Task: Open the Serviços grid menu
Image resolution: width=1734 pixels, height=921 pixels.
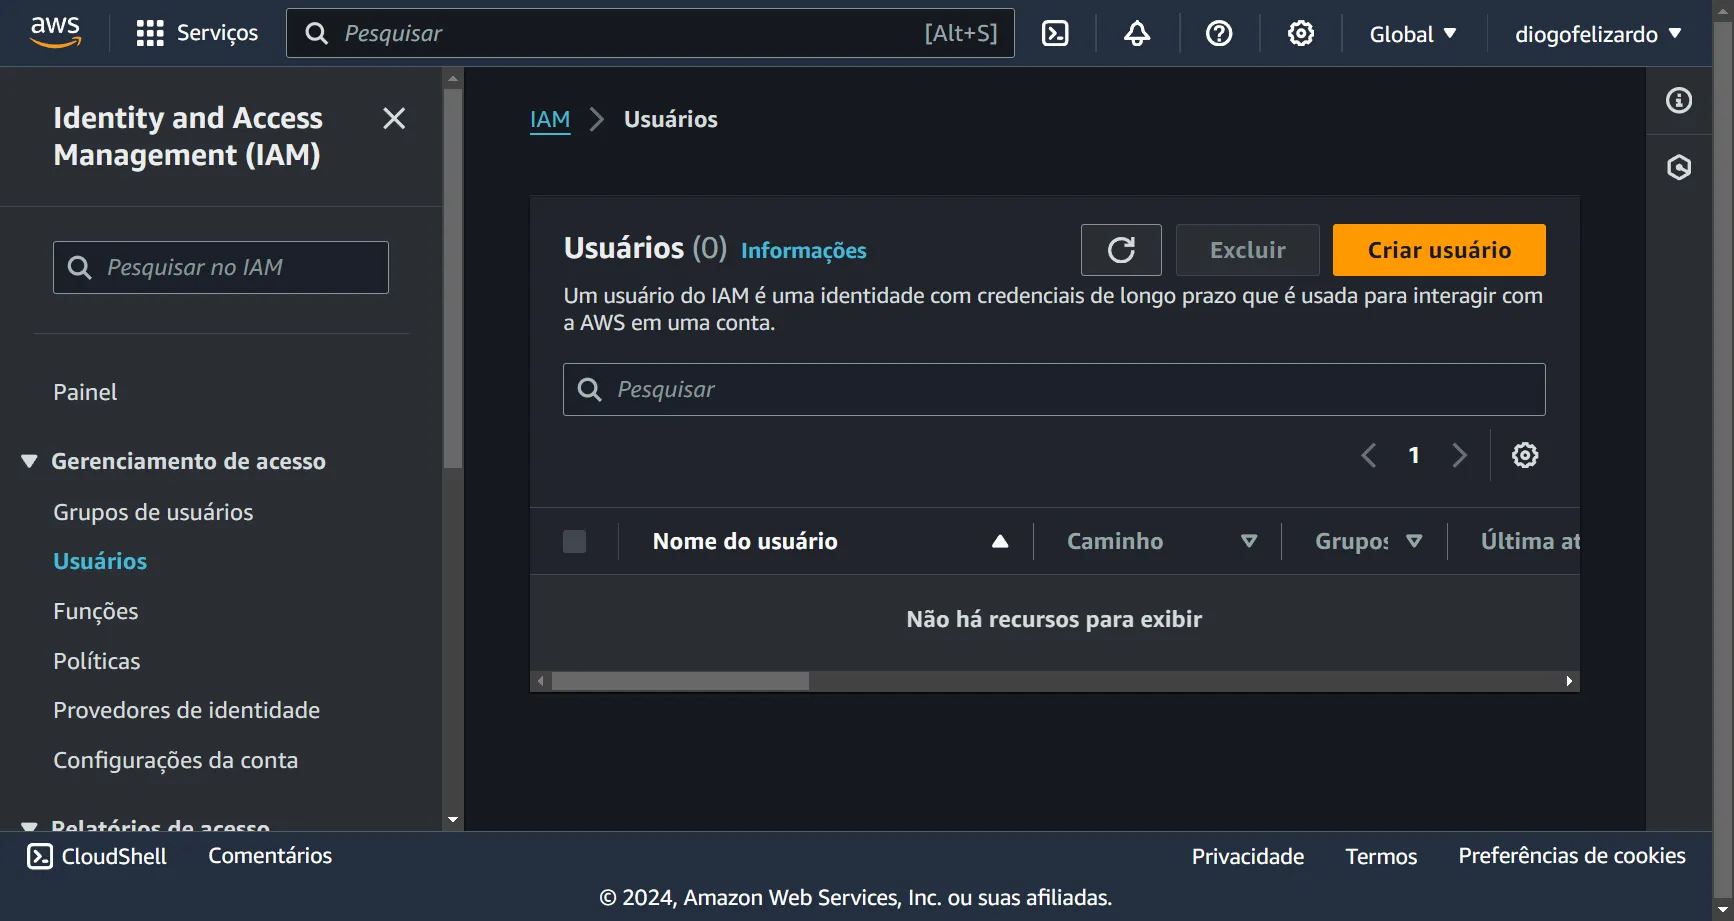Action: pos(197,33)
